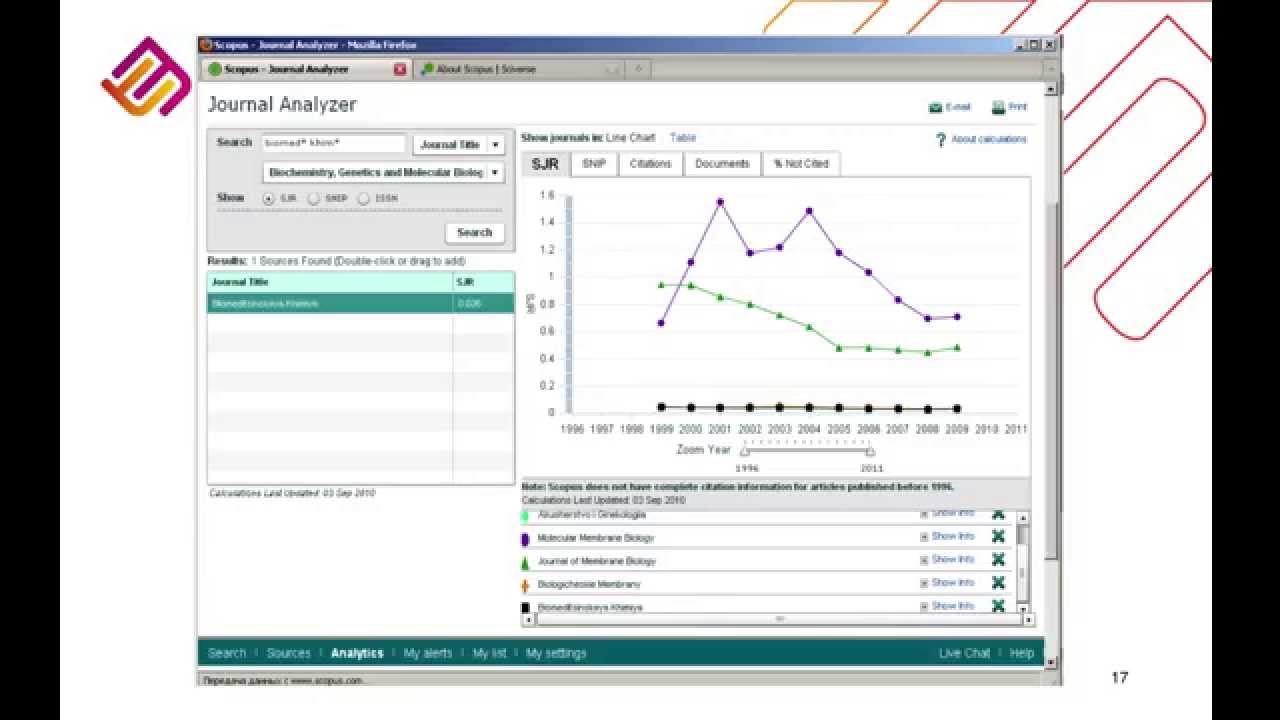Image resolution: width=1280 pixels, height=720 pixels.
Task: Close the Scopus Journal Analyzer browser tab
Action: pos(400,69)
